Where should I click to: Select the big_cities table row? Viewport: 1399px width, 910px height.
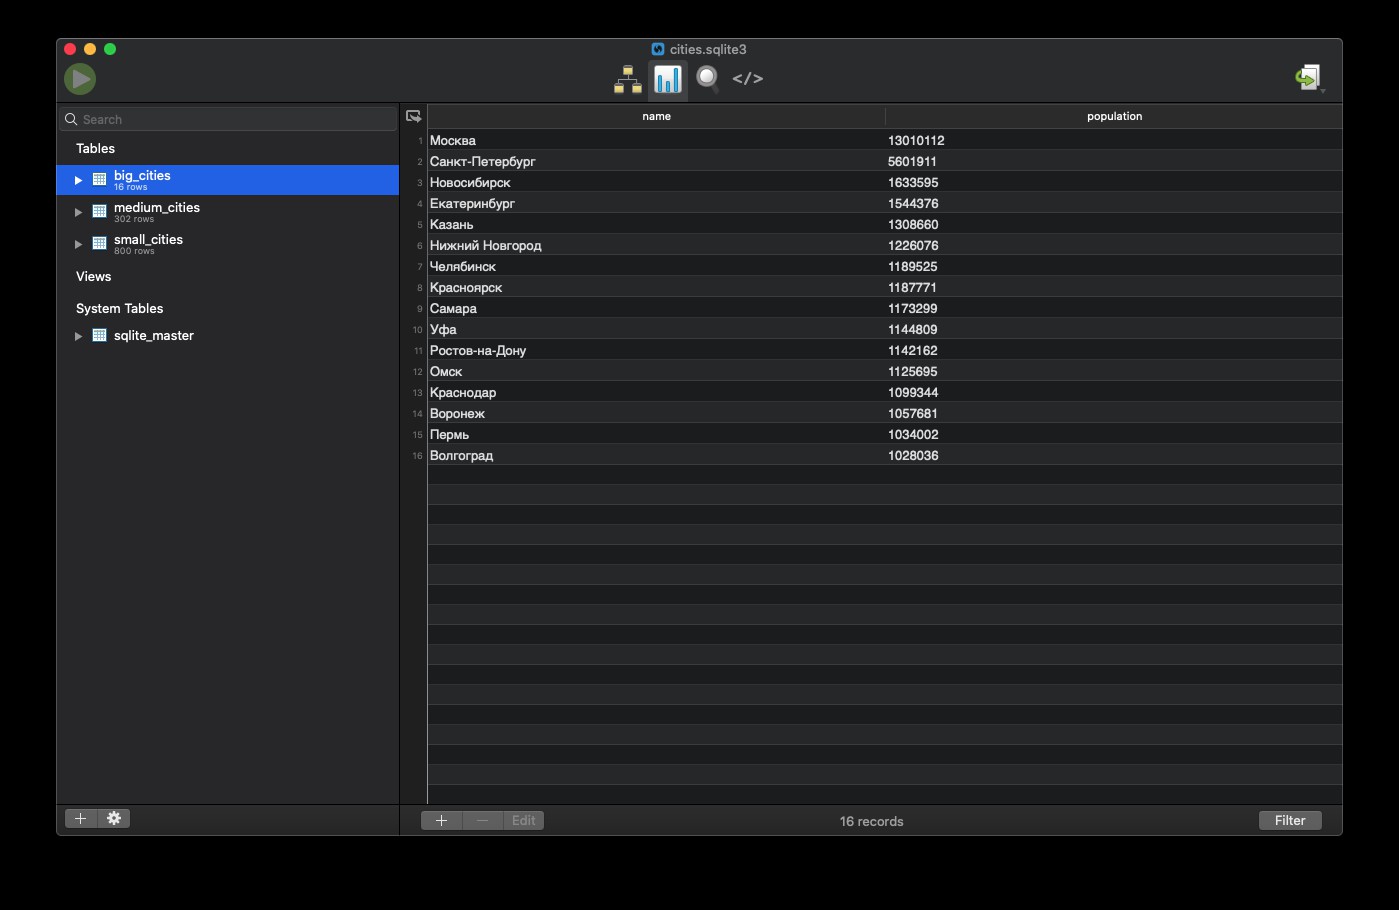coord(228,180)
